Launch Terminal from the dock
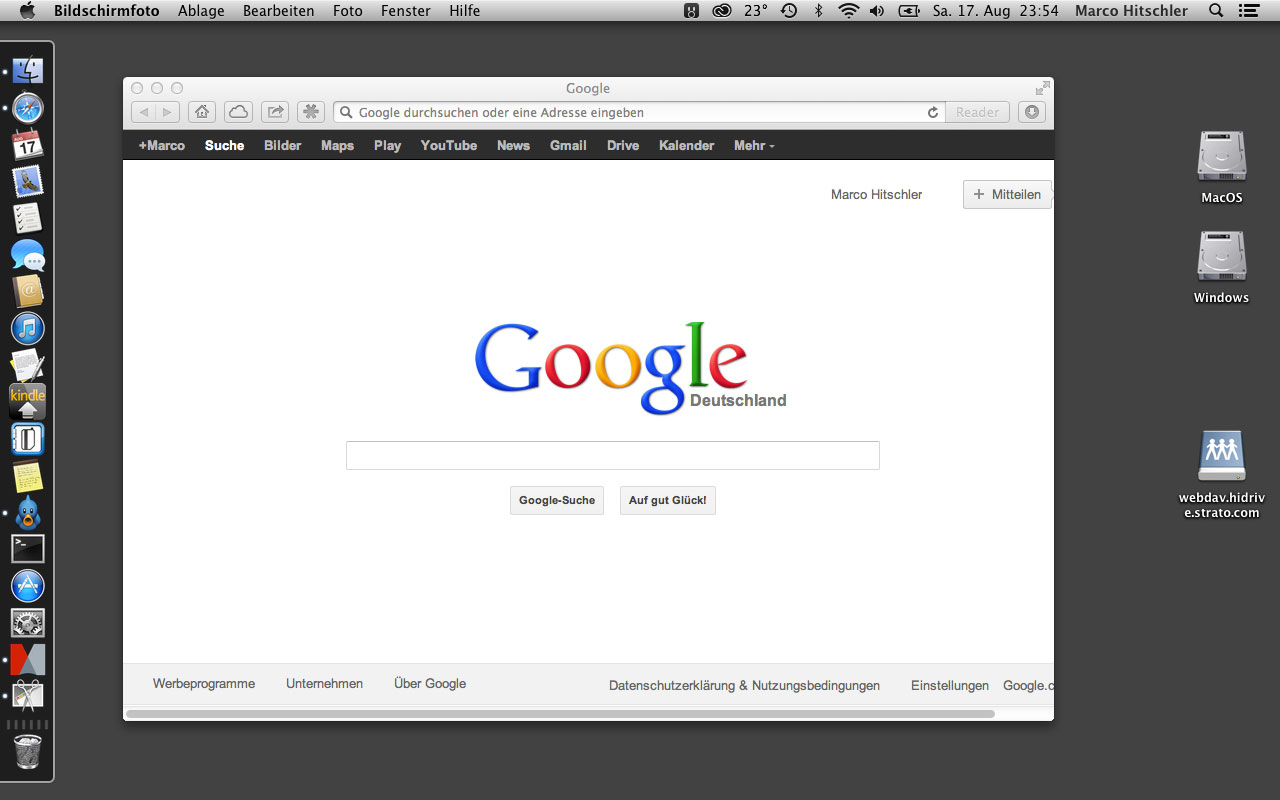This screenshot has width=1280, height=800. coord(28,549)
